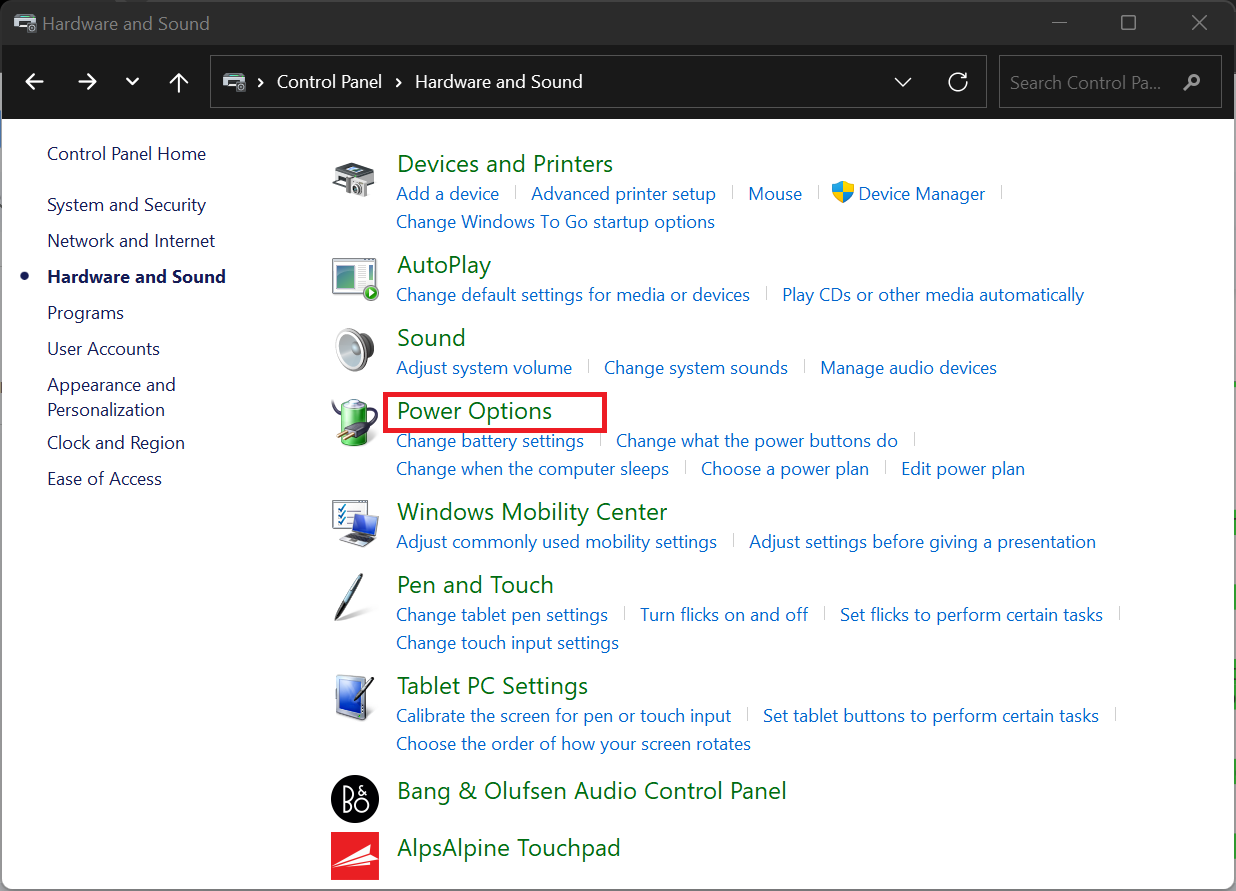Click the Power Options battery icon
This screenshot has width=1236, height=891.
354,423
